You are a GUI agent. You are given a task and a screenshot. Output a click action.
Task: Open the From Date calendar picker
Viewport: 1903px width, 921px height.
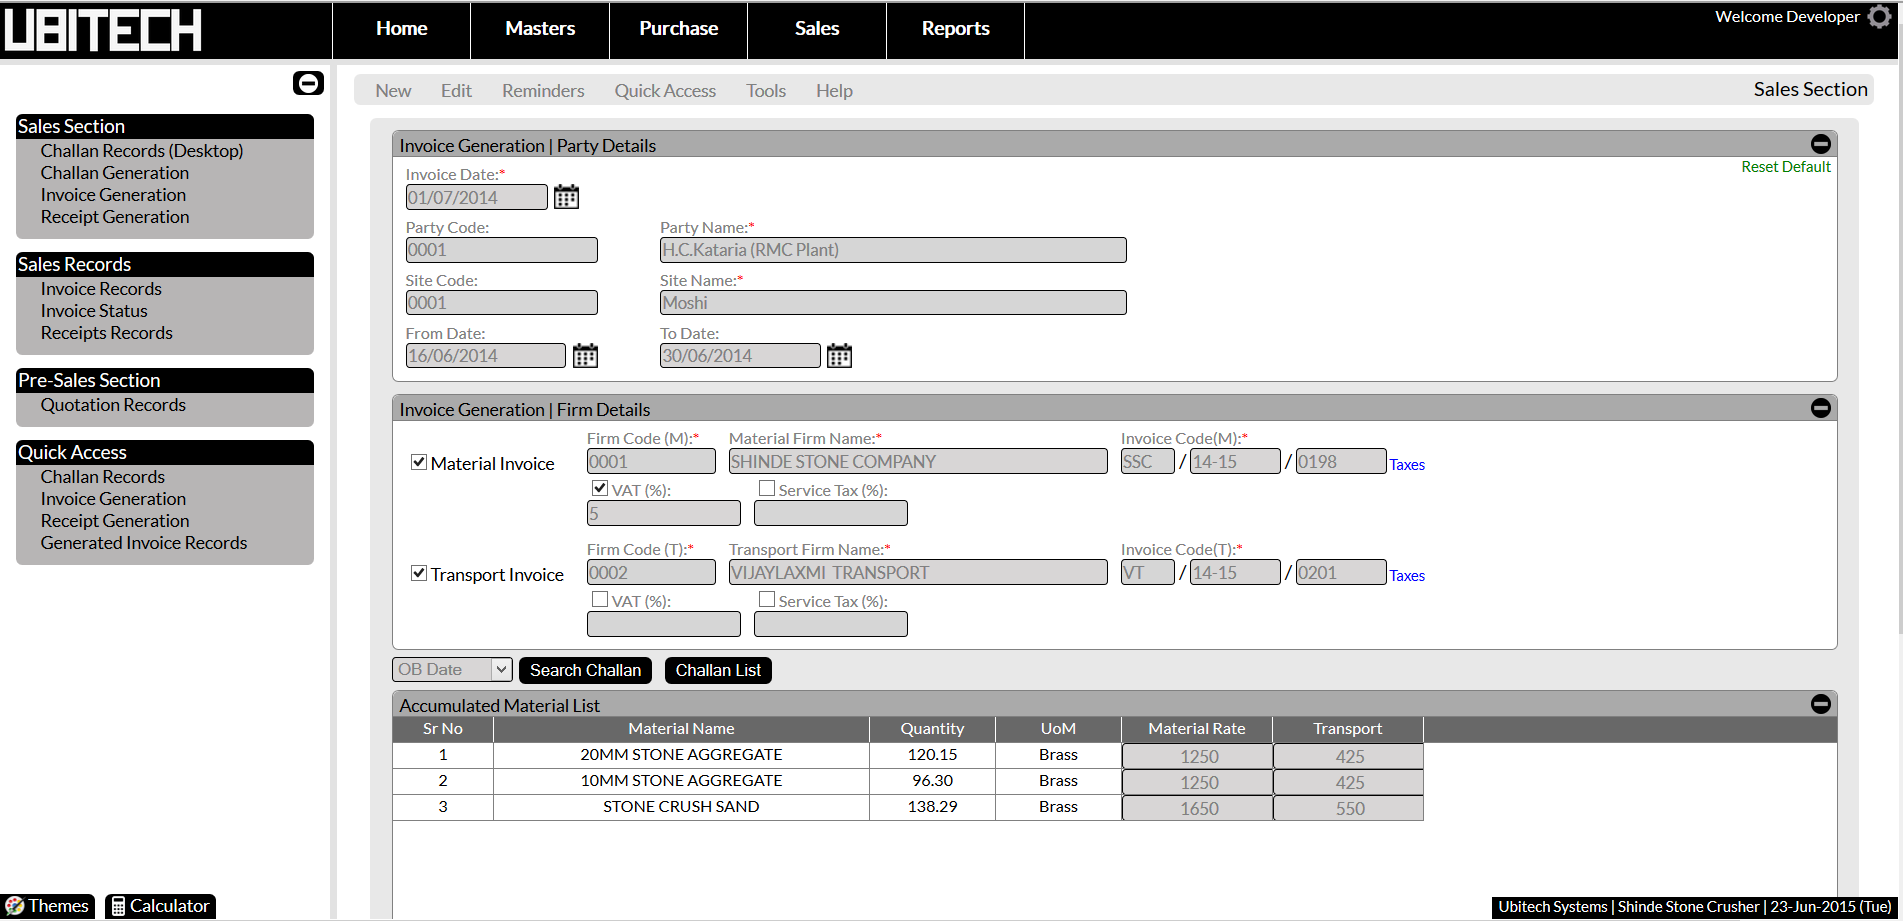pos(585,356)
